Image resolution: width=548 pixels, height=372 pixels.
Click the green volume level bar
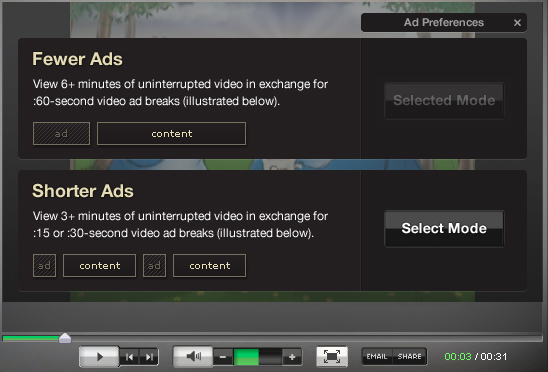(246, 357)
